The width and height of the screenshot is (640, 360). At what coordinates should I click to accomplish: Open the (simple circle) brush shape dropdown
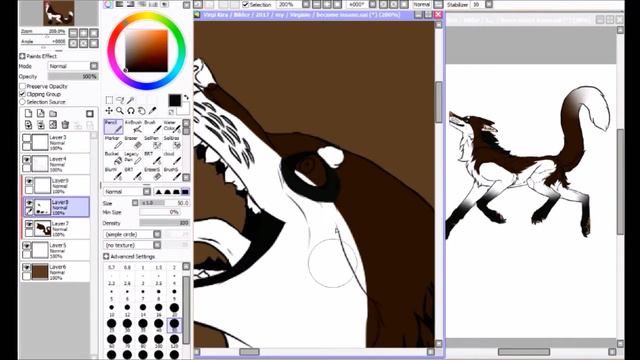pos(157,234)
